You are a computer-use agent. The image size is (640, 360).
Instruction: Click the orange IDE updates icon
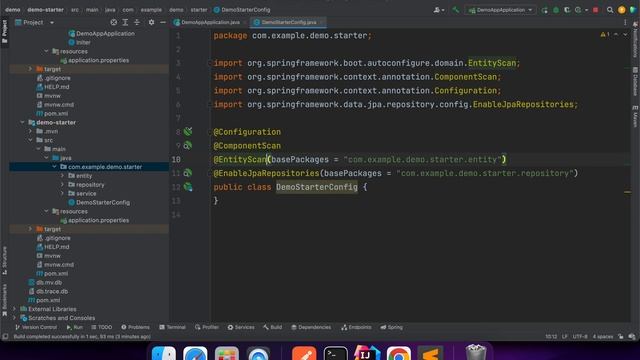(622, 10)
